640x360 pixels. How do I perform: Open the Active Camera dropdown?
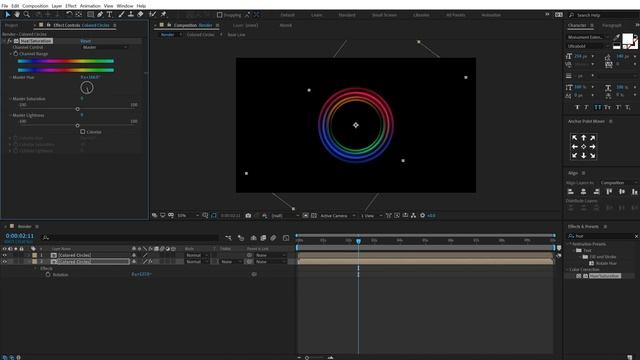click(338, 216)
